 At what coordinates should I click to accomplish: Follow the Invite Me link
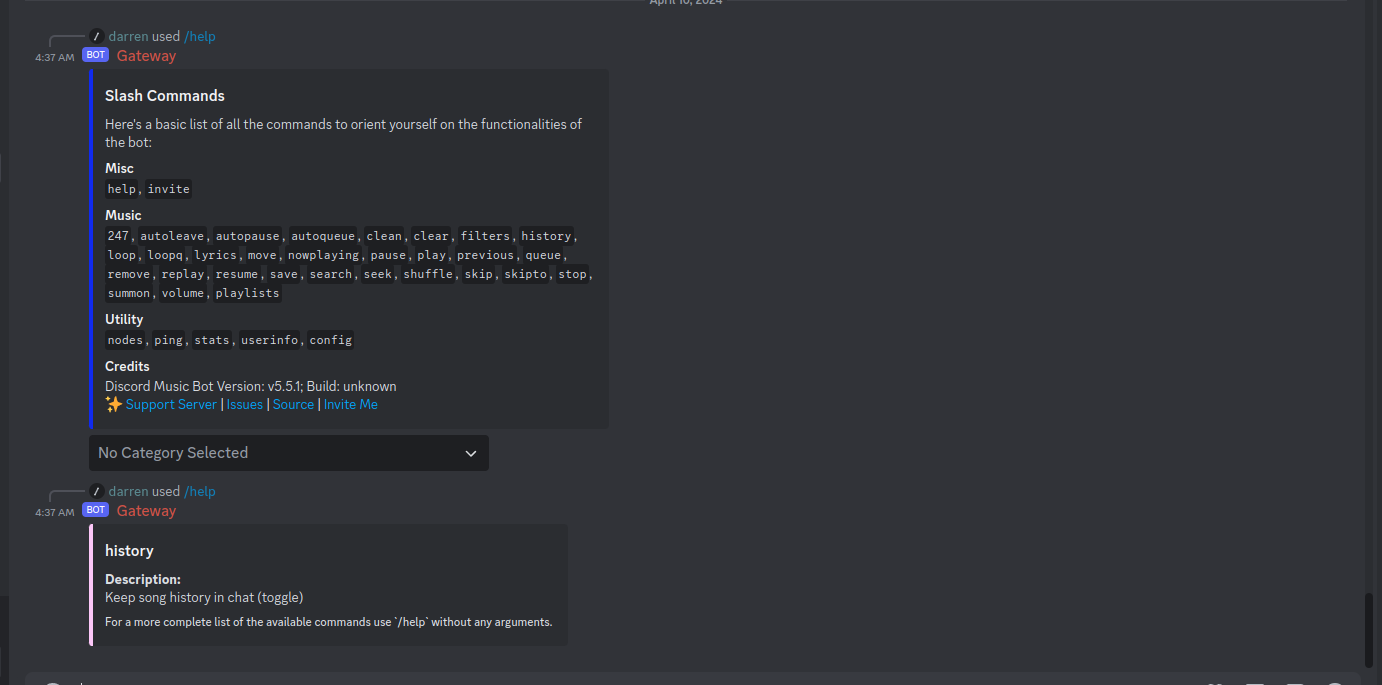coord(351,404)
